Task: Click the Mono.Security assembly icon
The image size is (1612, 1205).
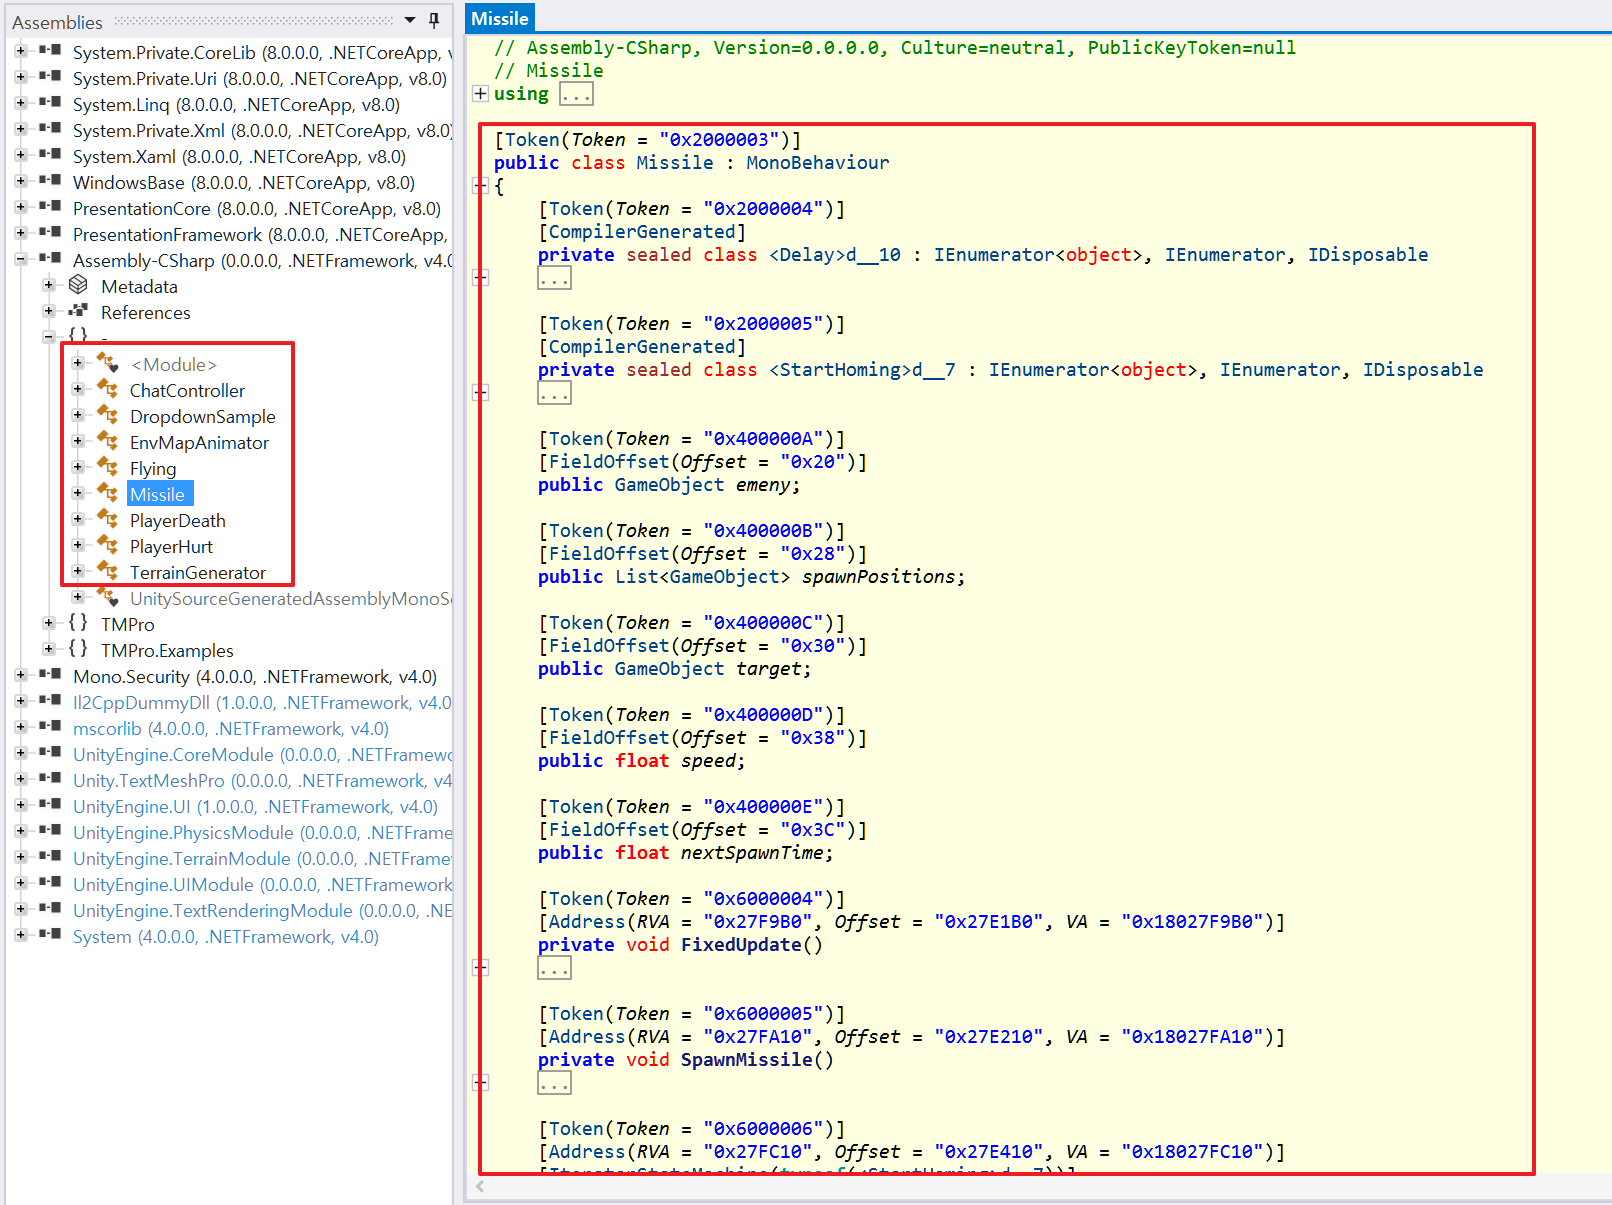Action: (50, 676)
